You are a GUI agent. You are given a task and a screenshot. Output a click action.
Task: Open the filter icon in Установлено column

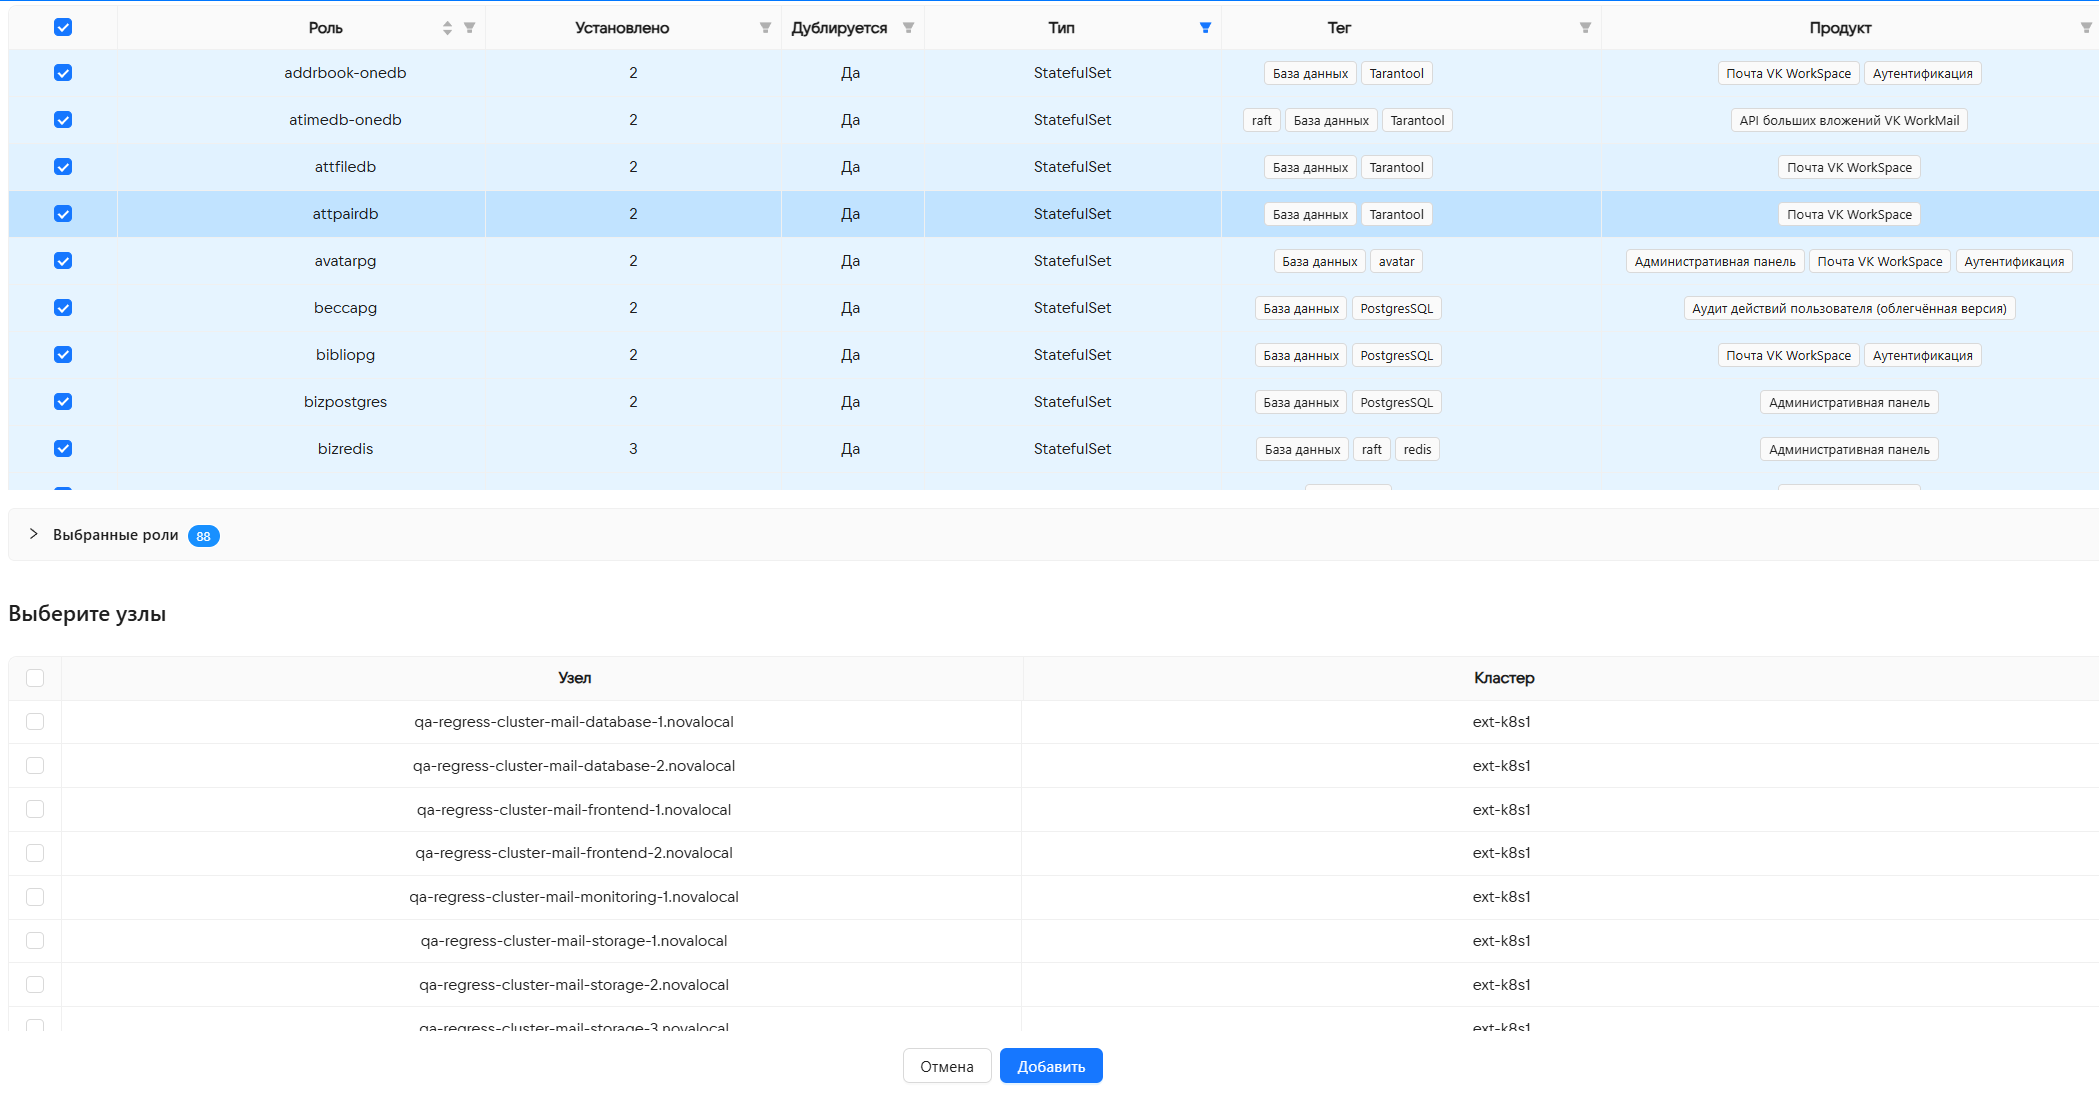[x=765, y=28]
